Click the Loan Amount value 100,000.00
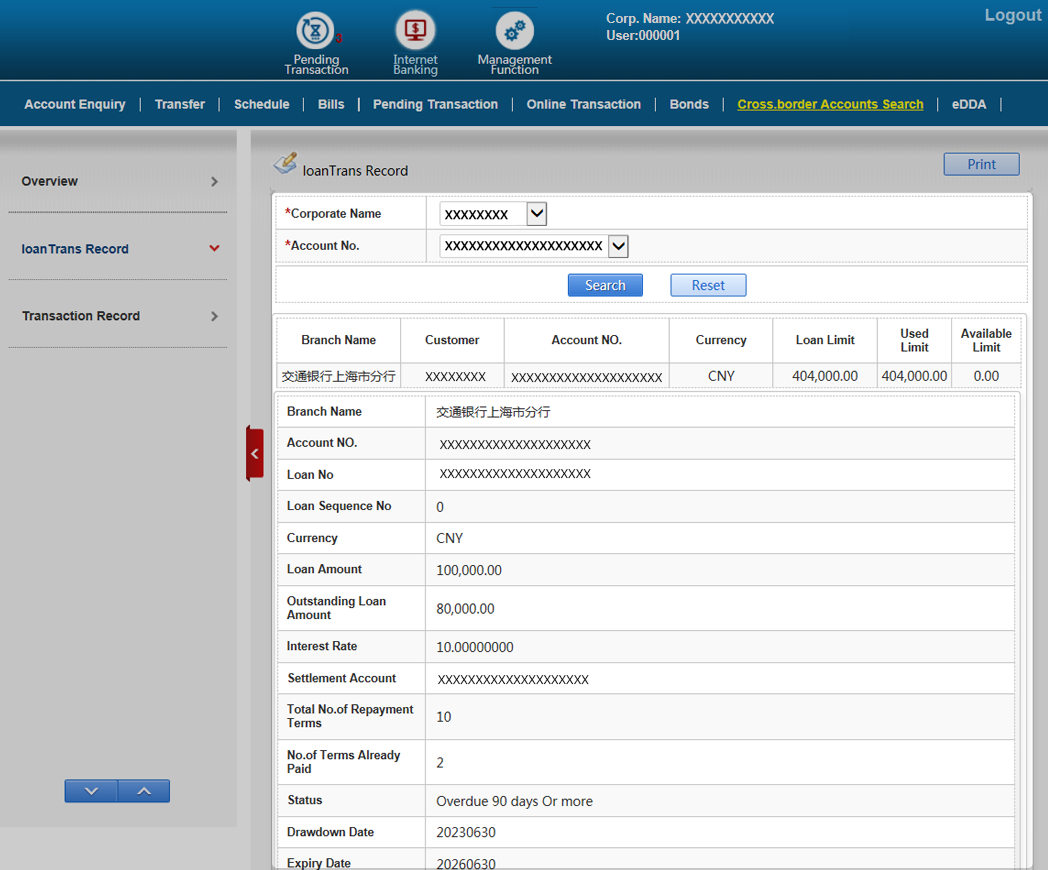The height and width of the screenshot is (870, 1048). pyautogui.click(x=469, y=570)
